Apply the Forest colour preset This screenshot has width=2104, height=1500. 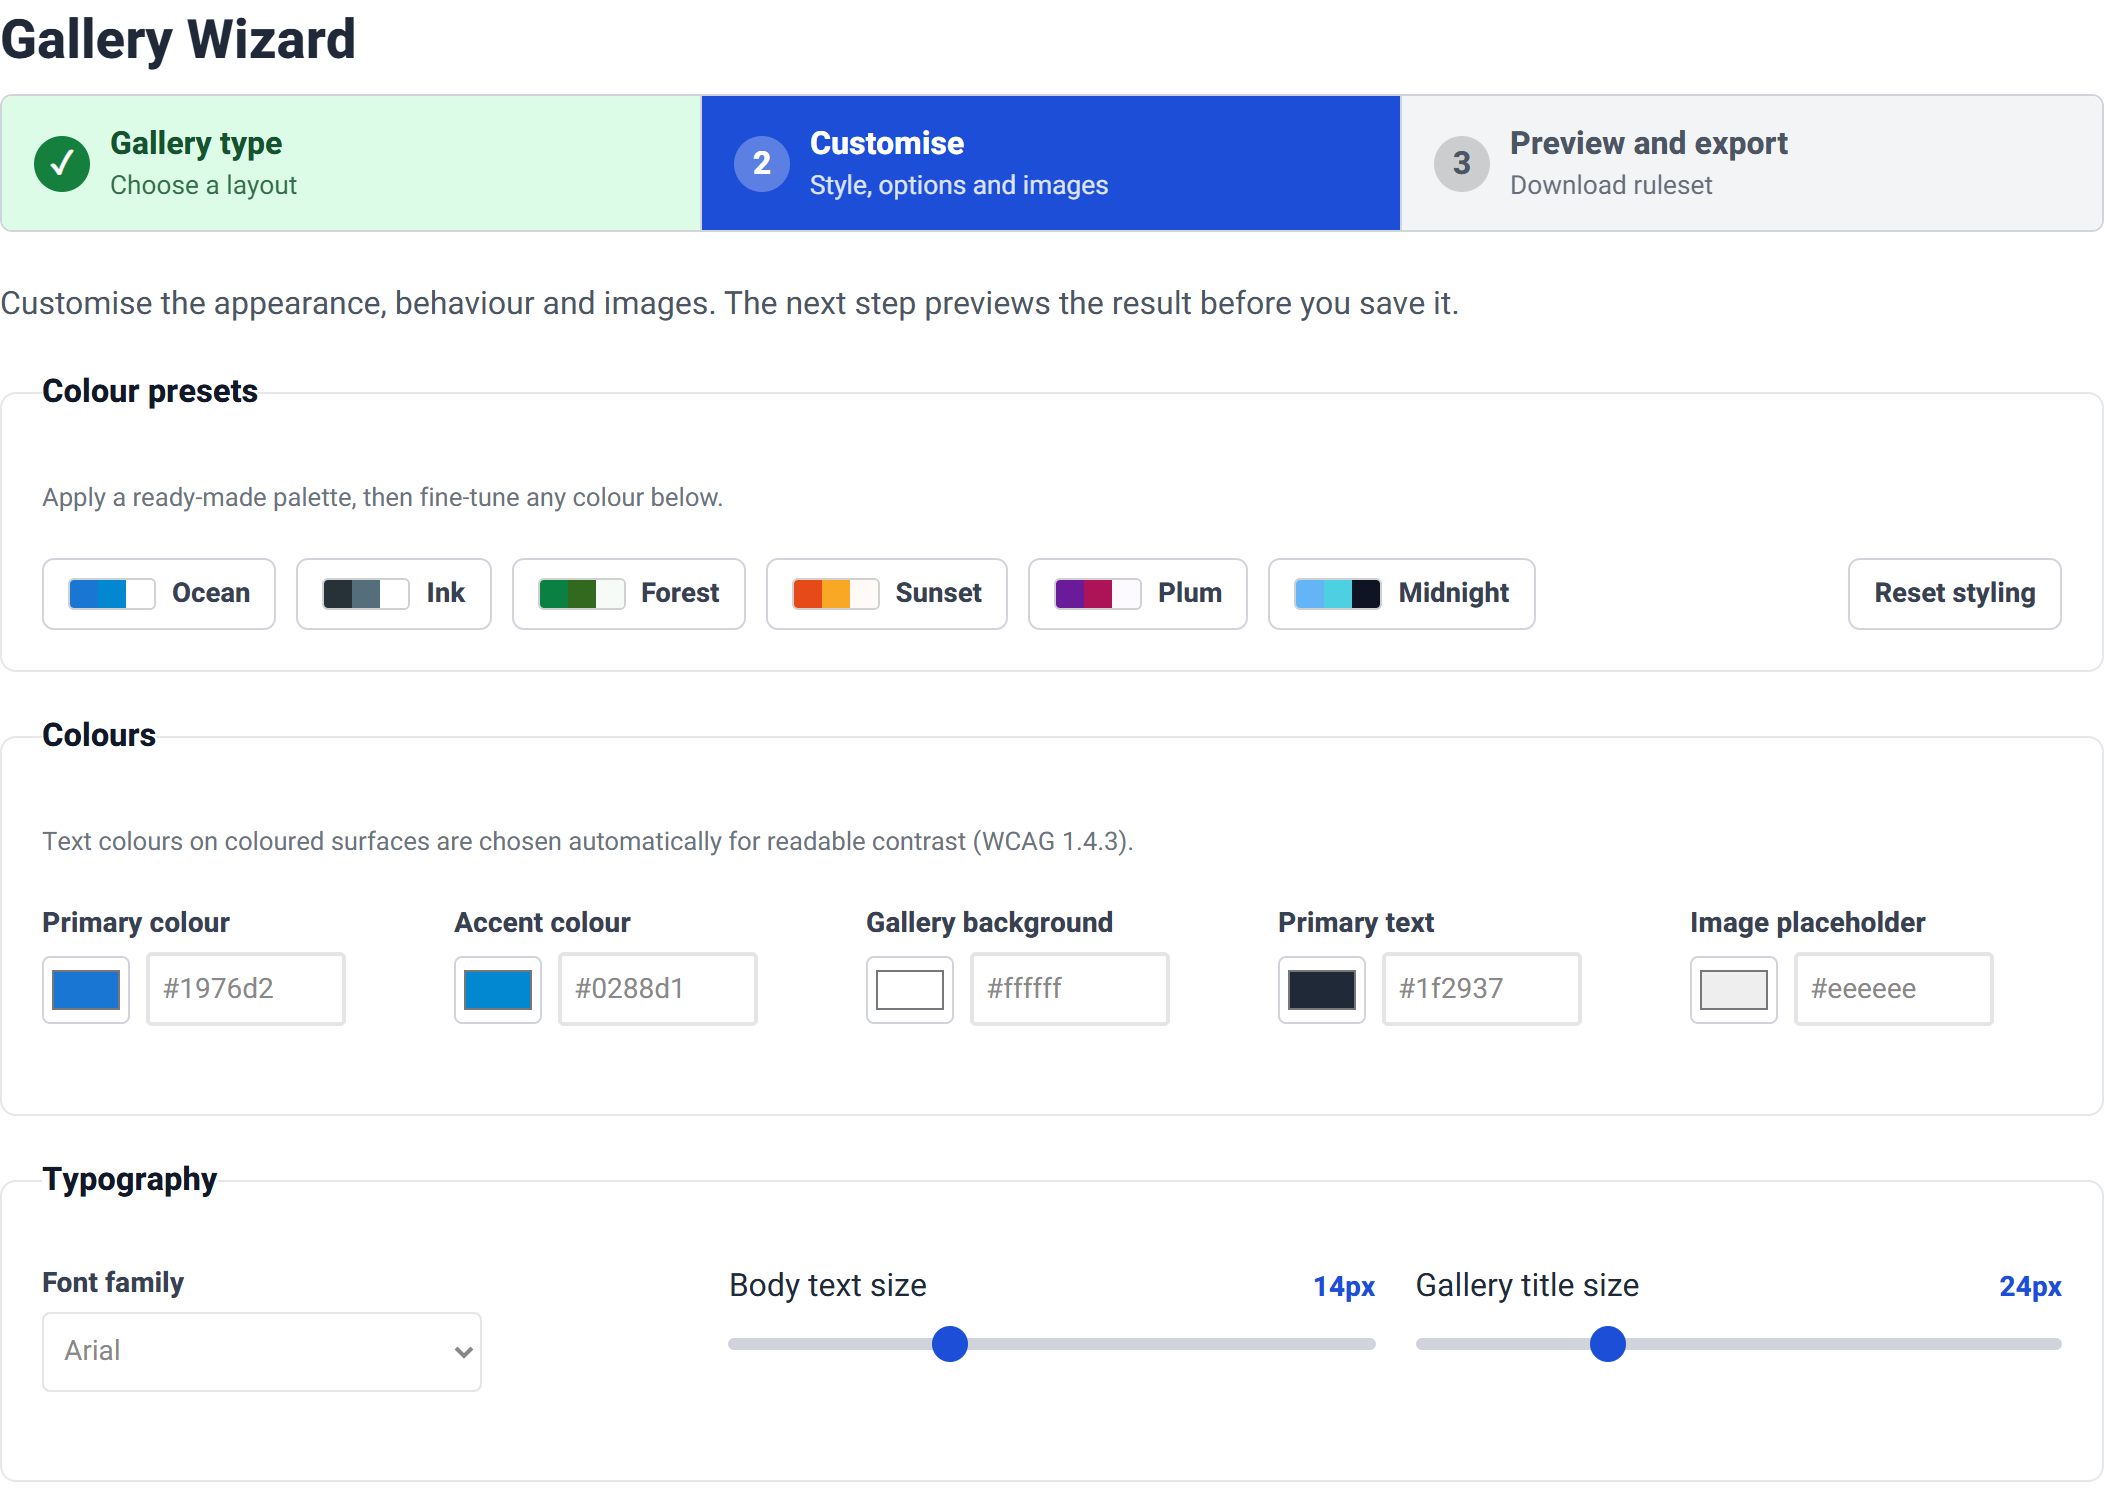click(x=629, y=594)
